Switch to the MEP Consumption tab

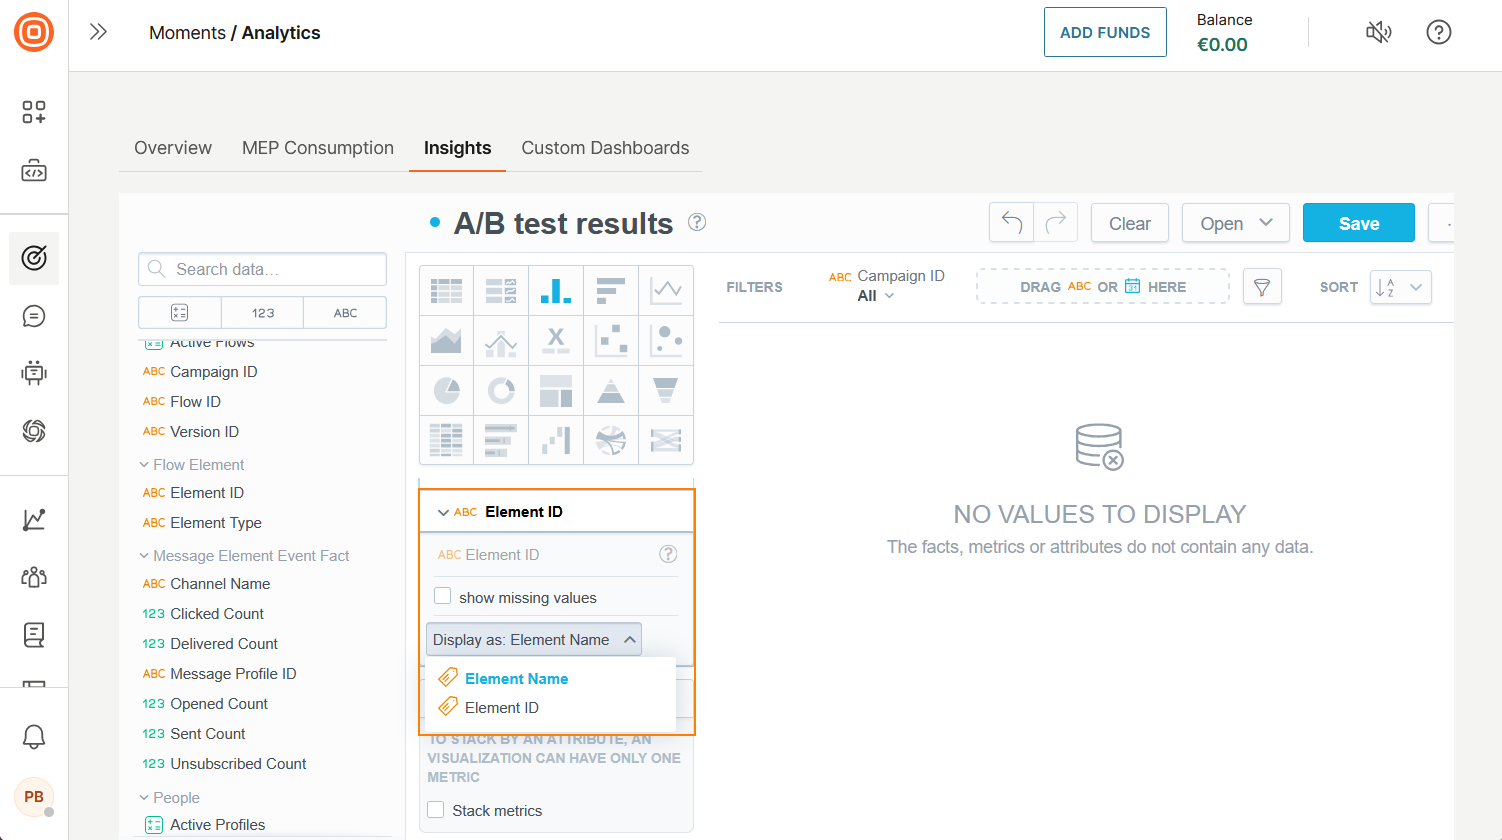pos(318,148)
